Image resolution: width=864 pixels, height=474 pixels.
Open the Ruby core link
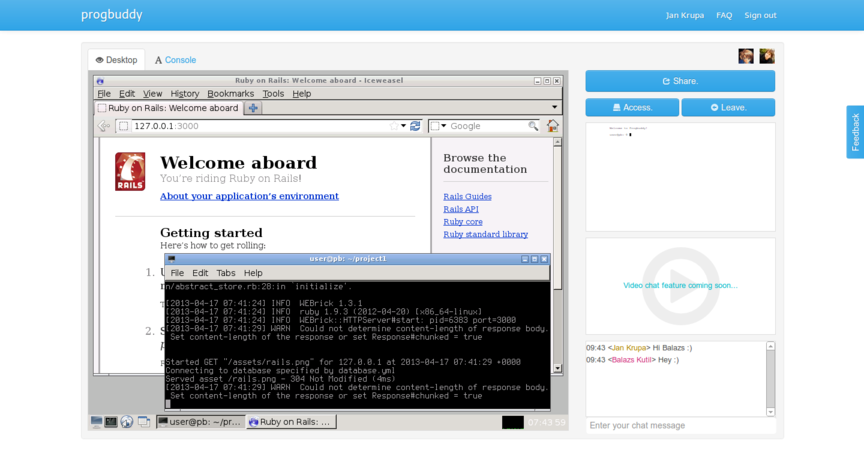click(x=463, y=222)
